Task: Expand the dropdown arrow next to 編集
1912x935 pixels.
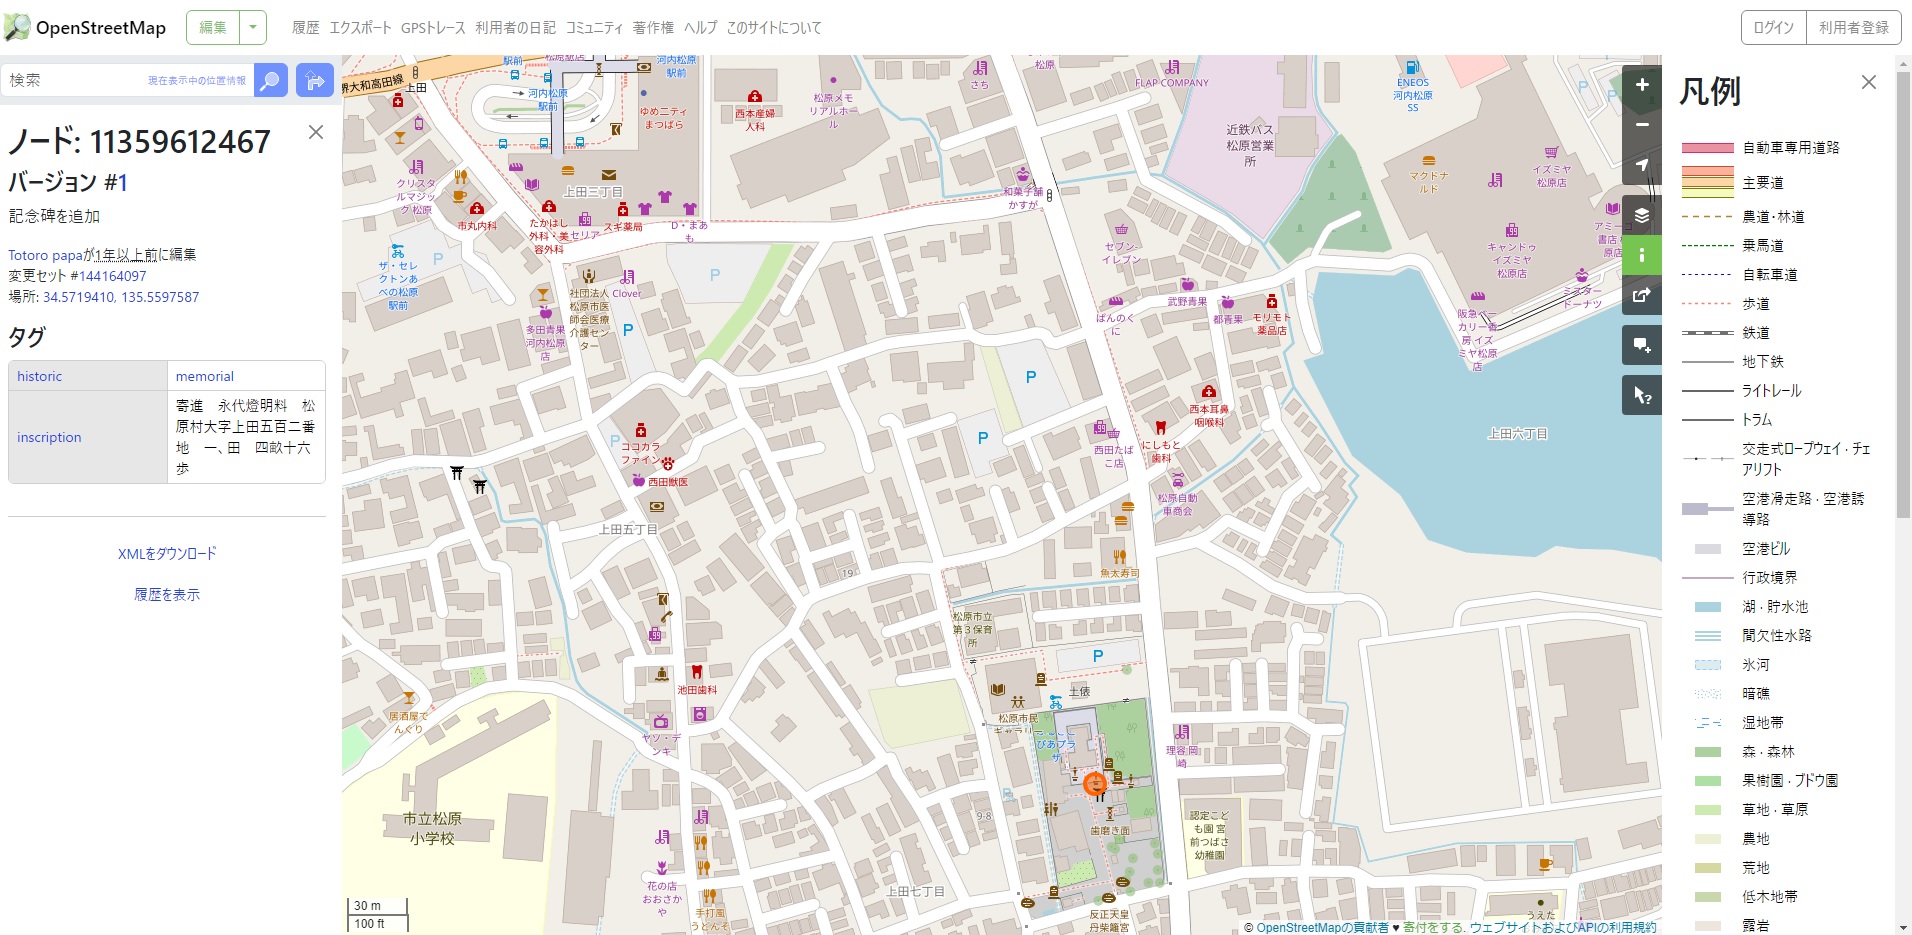Action: click(x=253, y=28)
